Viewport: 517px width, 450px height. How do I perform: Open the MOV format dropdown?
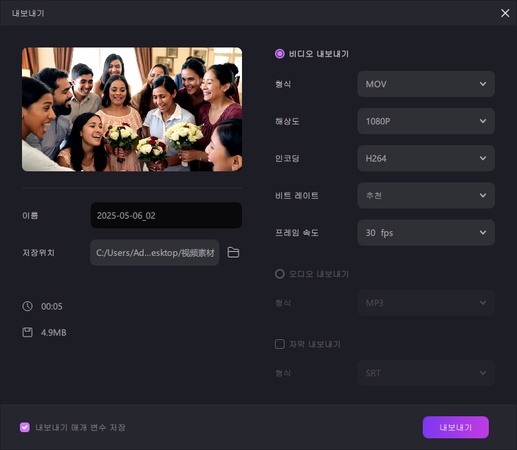pyautogui.click(x=426, y=84)
